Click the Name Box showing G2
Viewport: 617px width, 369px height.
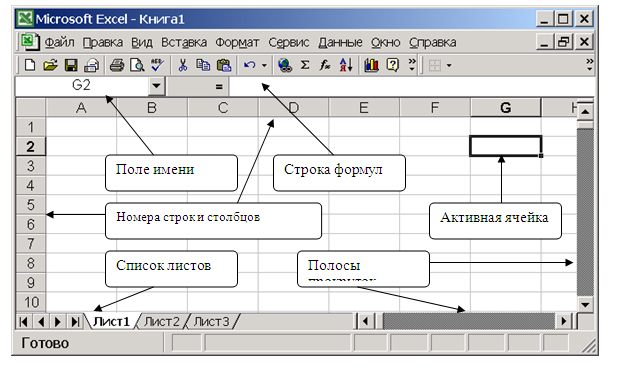81,86
